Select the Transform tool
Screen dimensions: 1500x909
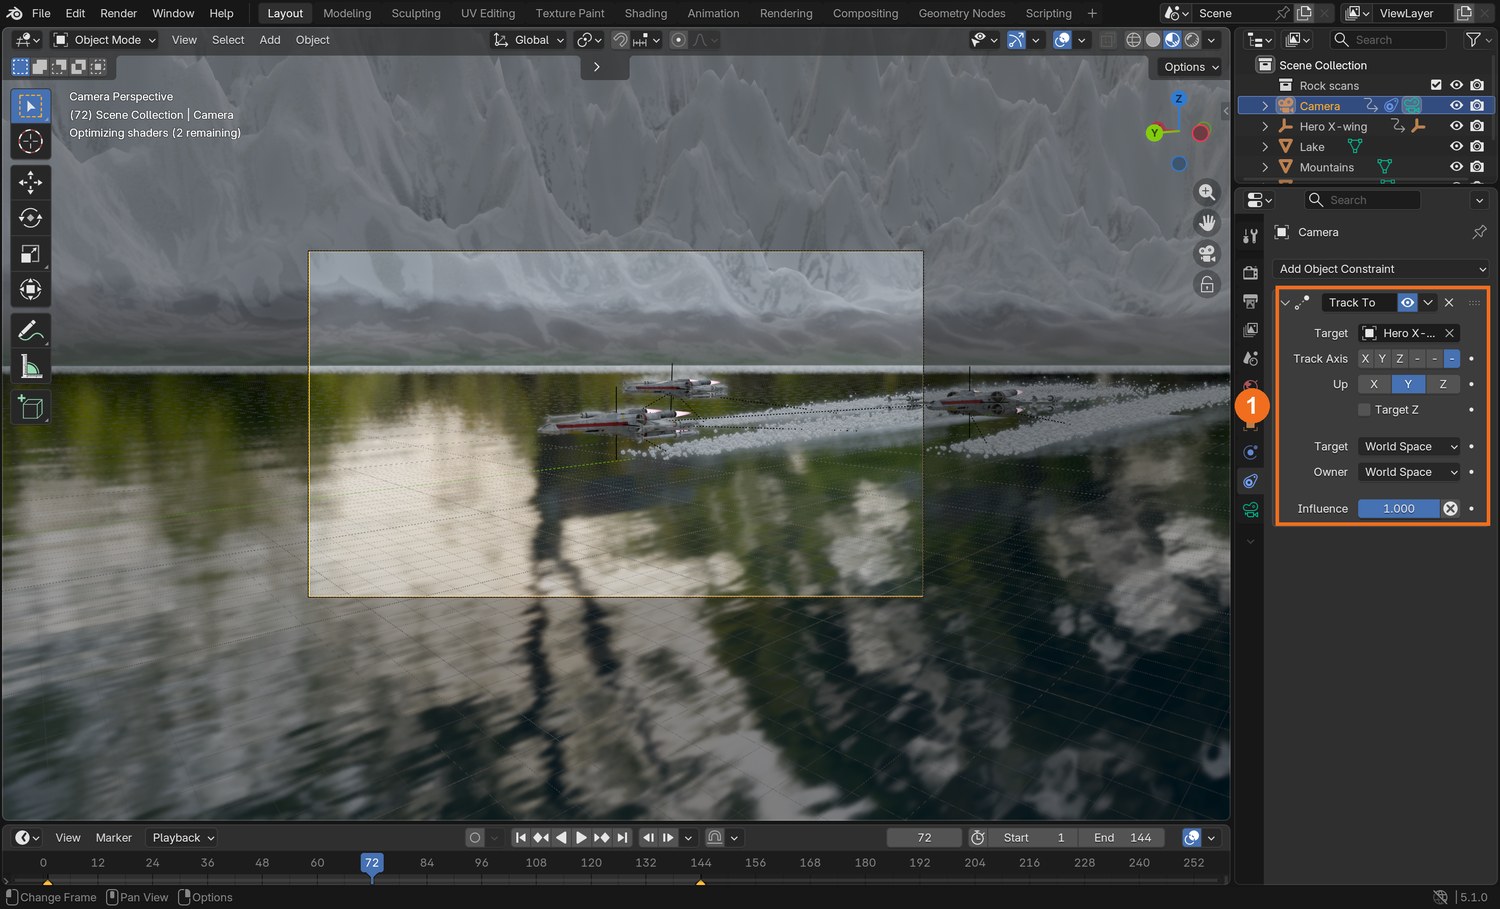click(x=31, y=290)
